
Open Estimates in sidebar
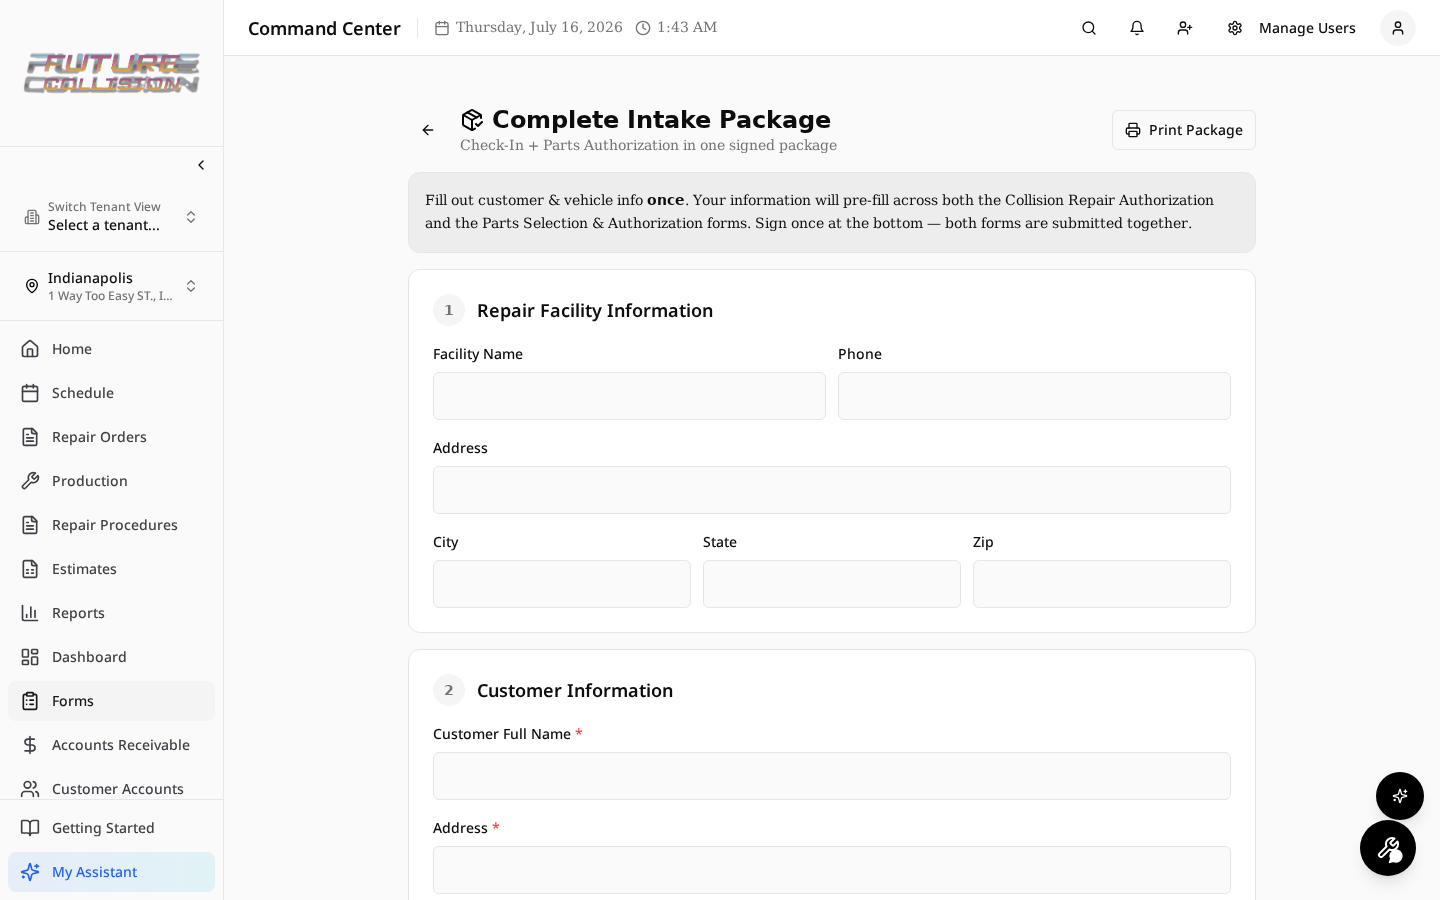coord(111,569)
